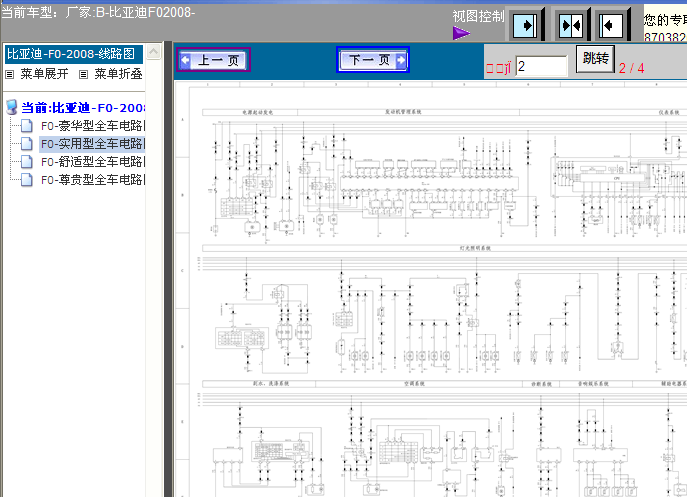The width and height of the screenshot is (687, 497).
Task: Select root node 当前:比亚迪-F0-2008
Action: pyautogui.click(x=83, y=108)
